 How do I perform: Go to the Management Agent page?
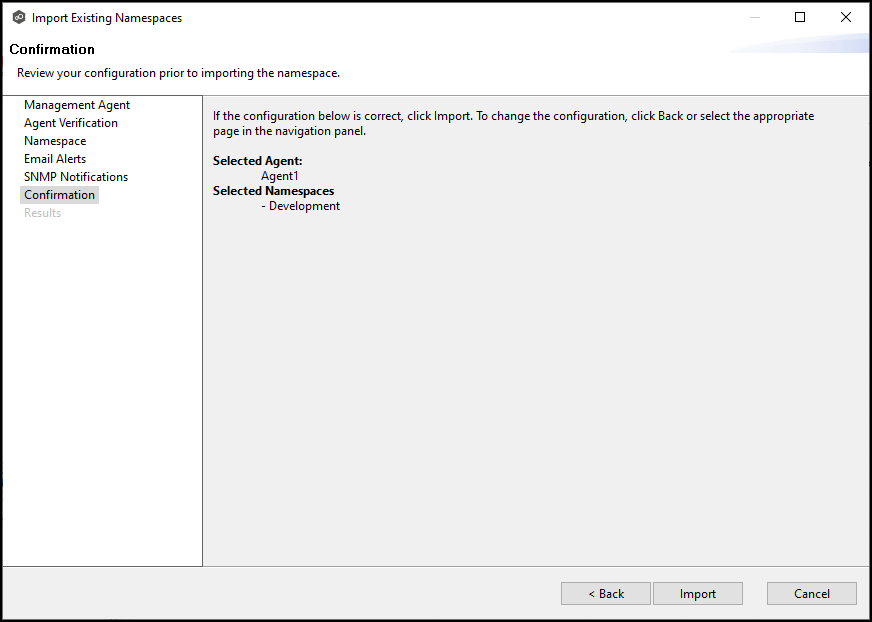[x=77, y=105]
